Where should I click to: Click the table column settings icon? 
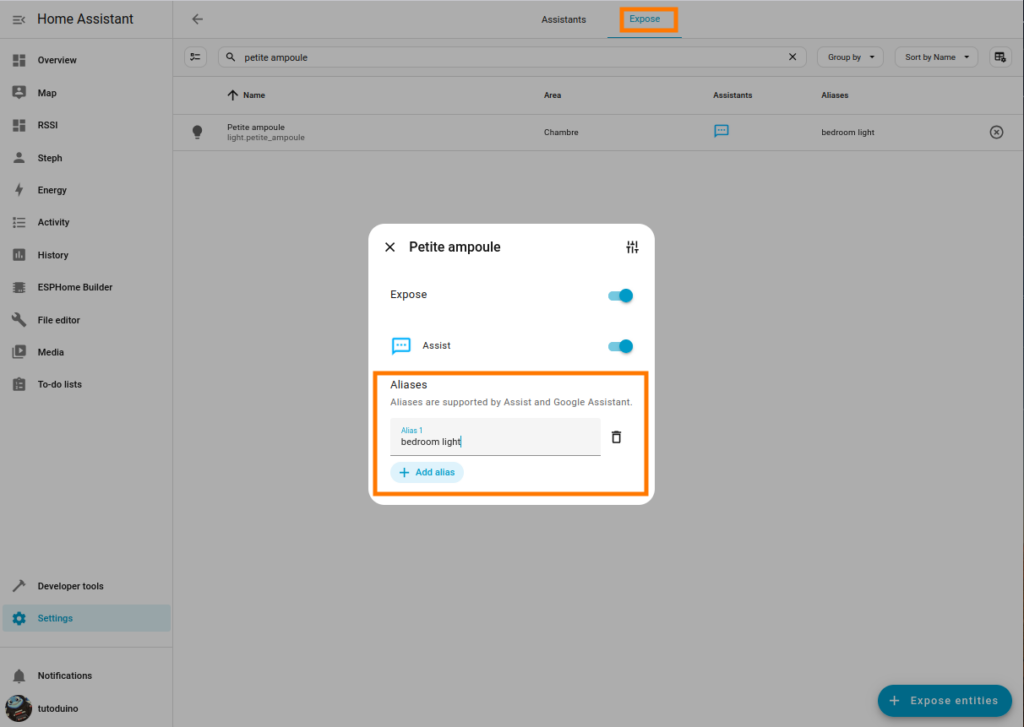999,57
